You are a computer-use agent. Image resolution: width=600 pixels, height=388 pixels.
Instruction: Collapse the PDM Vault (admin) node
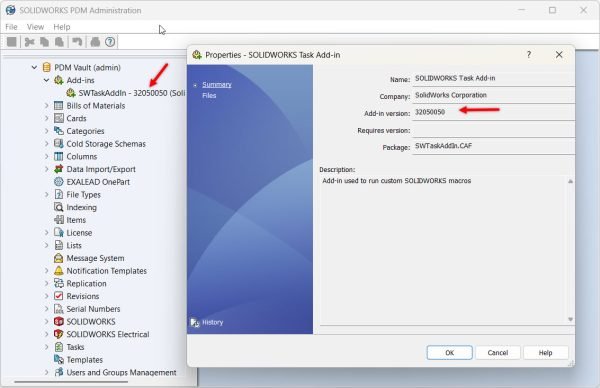pos(34,67)
